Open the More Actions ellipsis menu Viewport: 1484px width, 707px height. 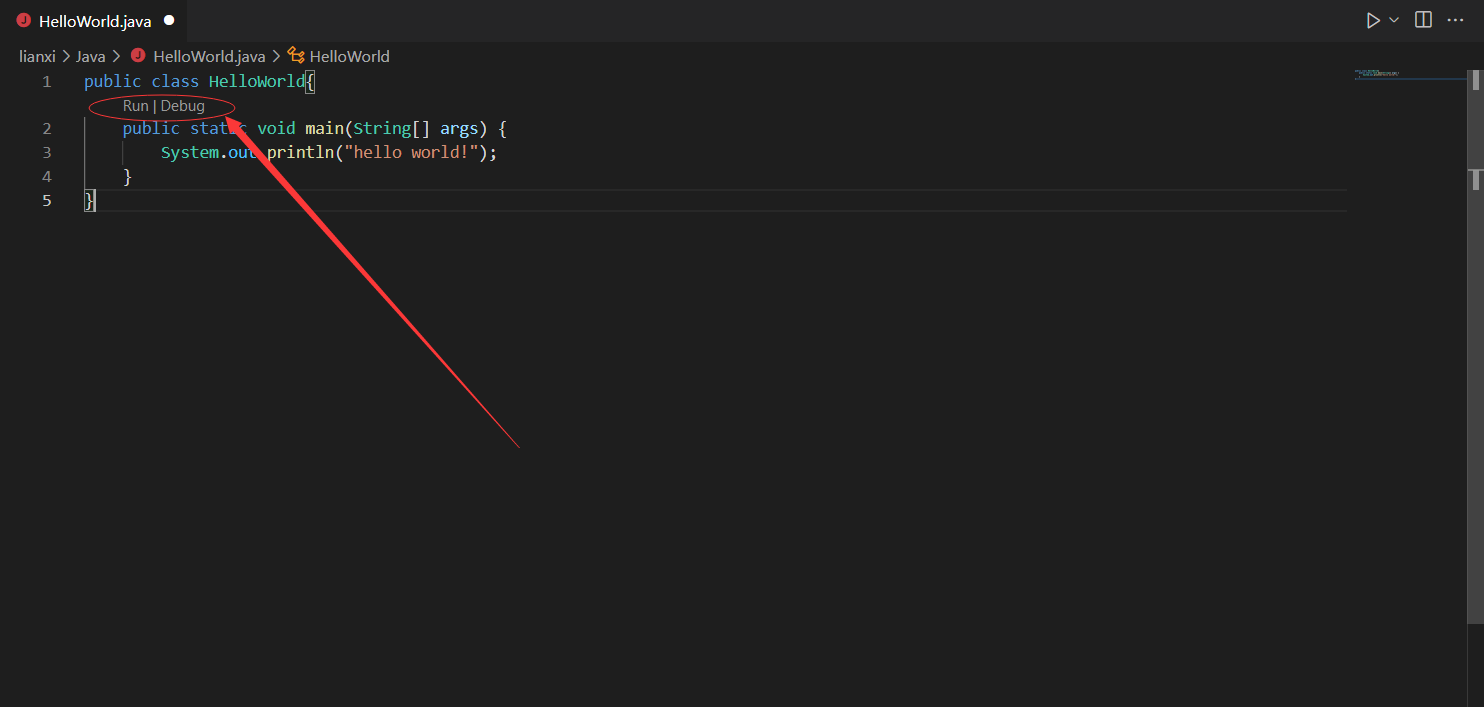point(1455,19)
